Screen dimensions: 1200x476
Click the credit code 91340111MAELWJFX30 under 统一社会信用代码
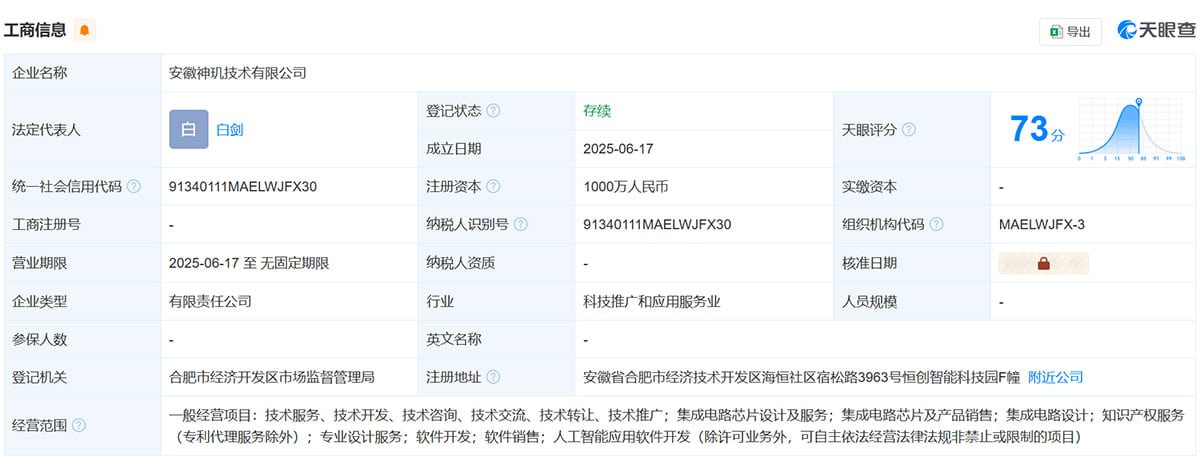pyautogui.click(x=244, y=187)
